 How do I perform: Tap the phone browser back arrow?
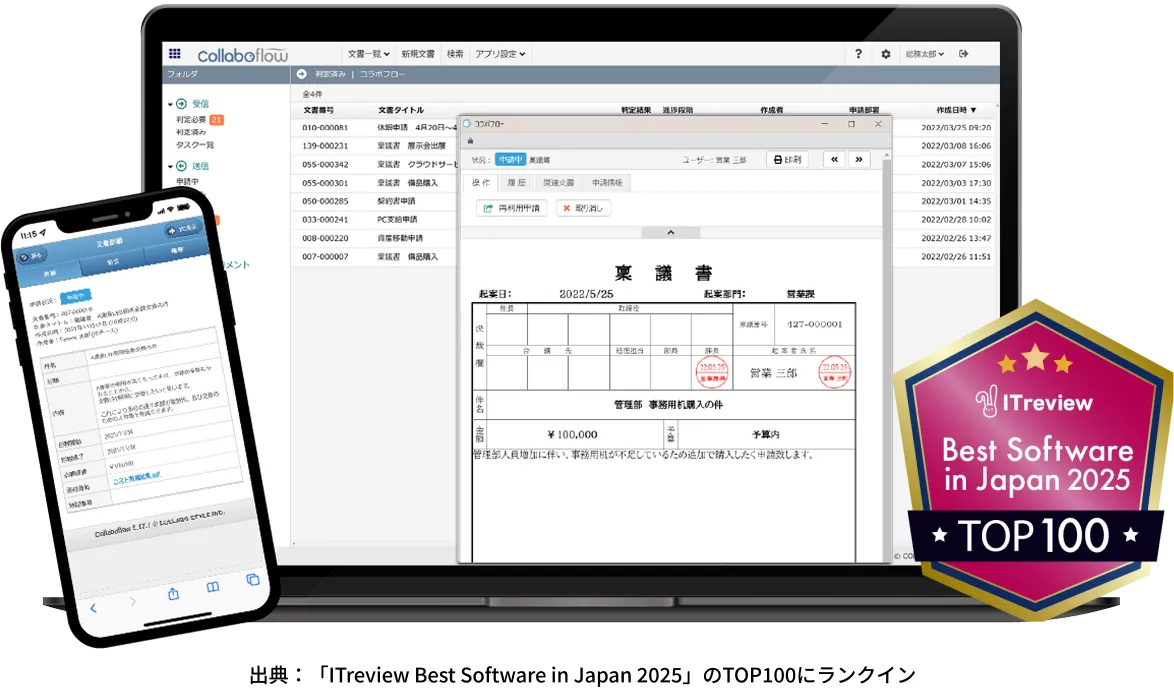[94, 608]
